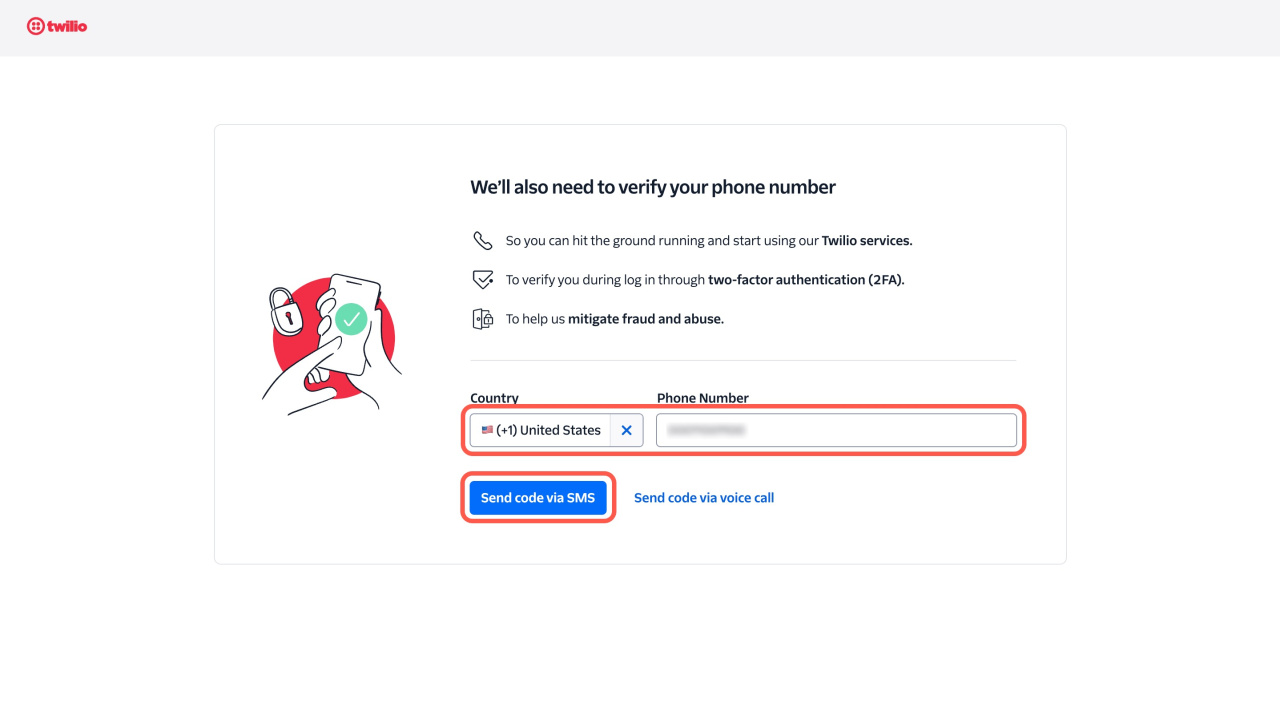Click the bold Twilio services text
Viewport: 1280px width, 711px height.
click(867, 241)
